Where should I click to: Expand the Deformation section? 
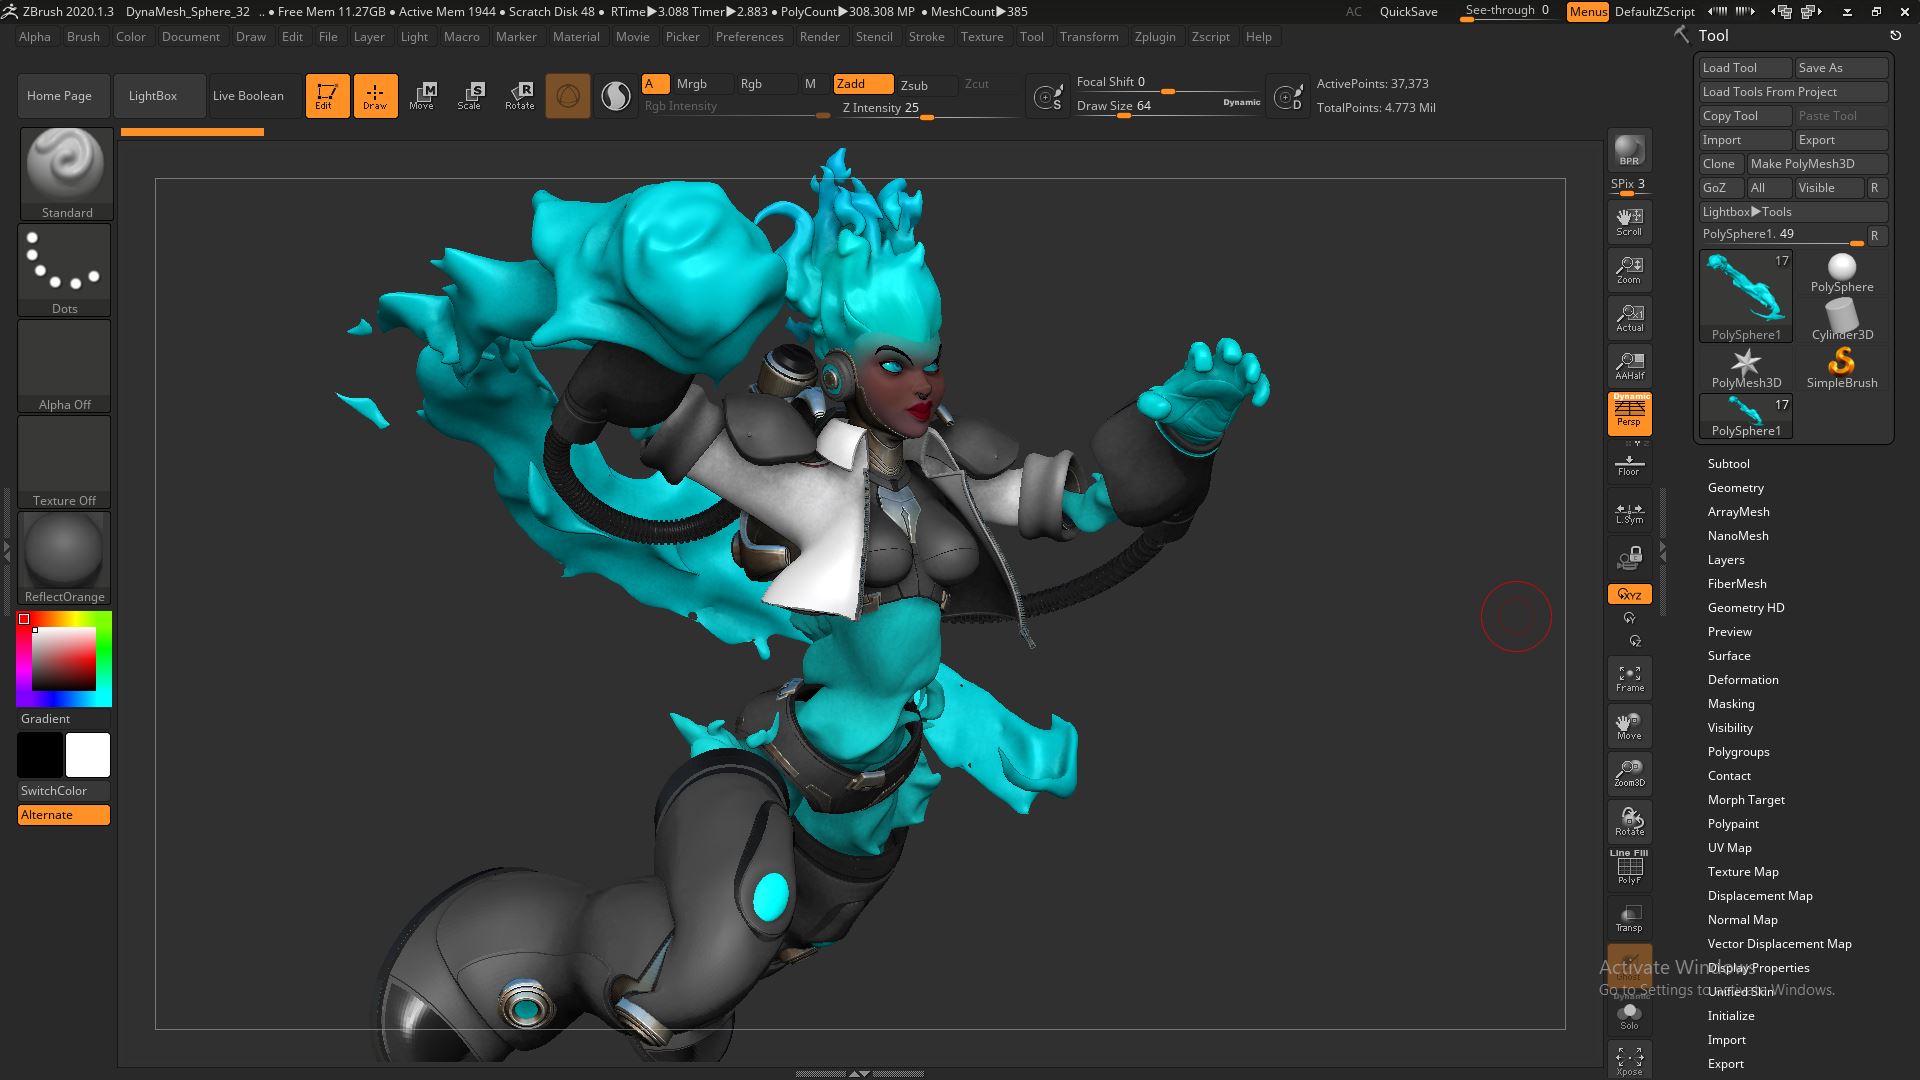pyautogui.click(x=1743, y=680)
